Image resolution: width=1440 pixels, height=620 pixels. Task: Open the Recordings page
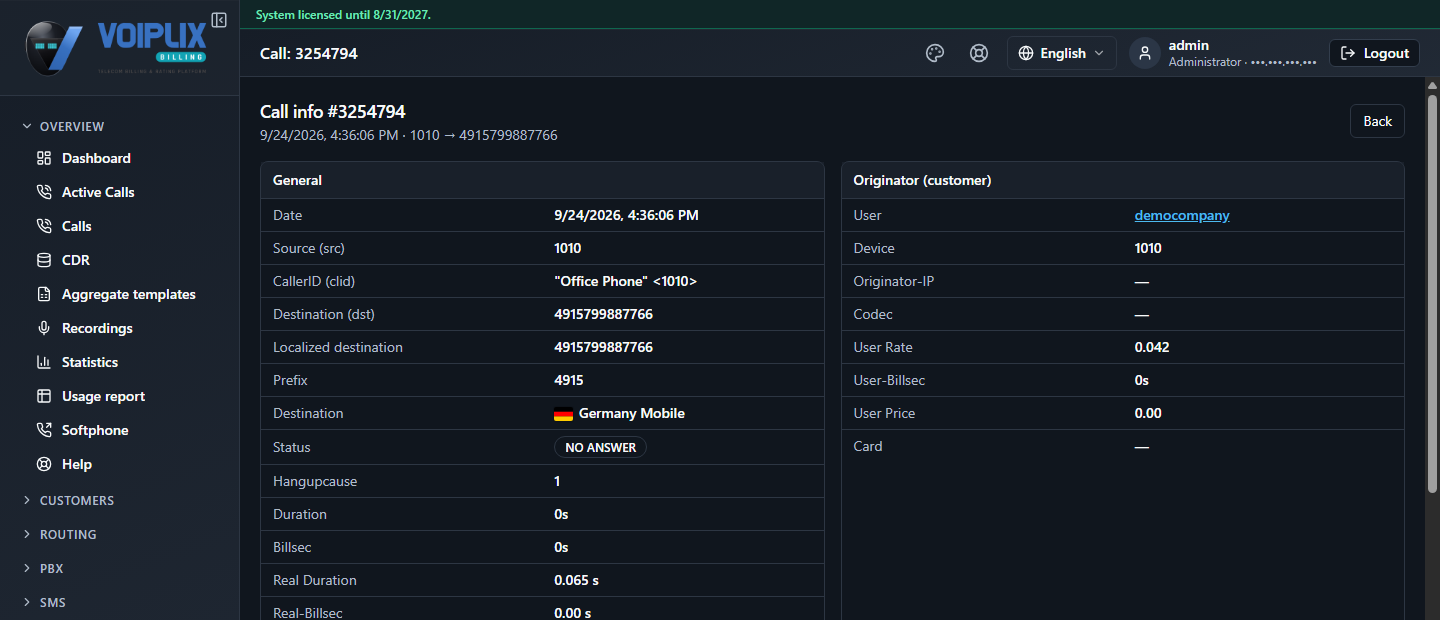tap(97, 328)
